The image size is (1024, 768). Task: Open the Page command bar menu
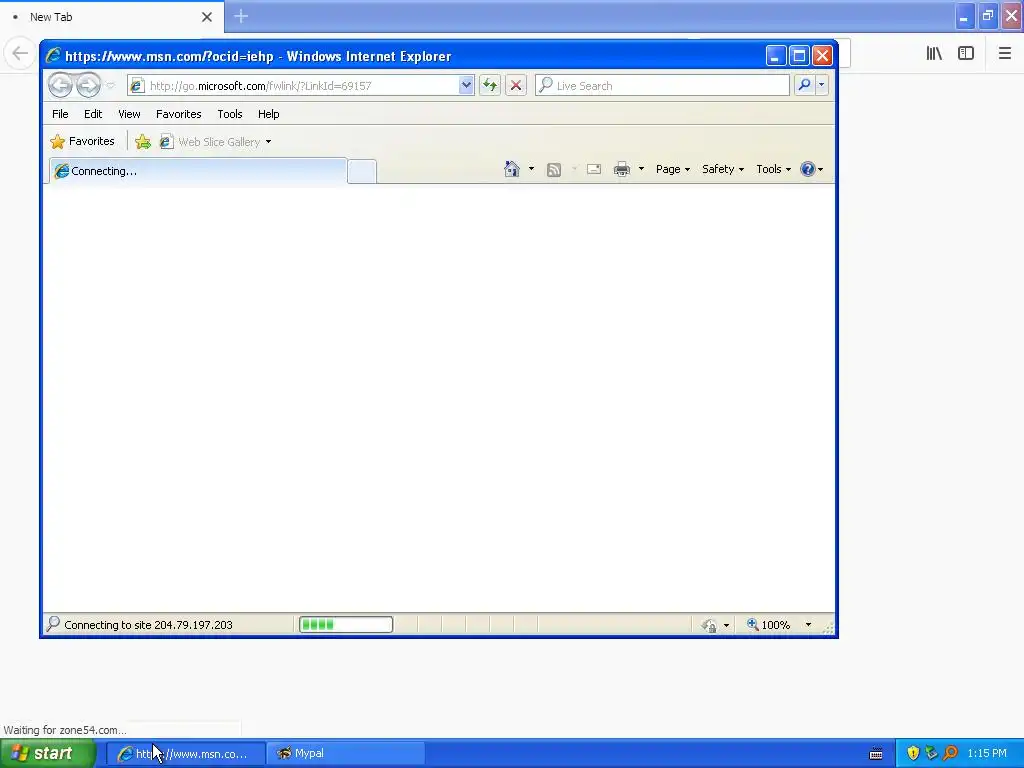click(673, 169)
